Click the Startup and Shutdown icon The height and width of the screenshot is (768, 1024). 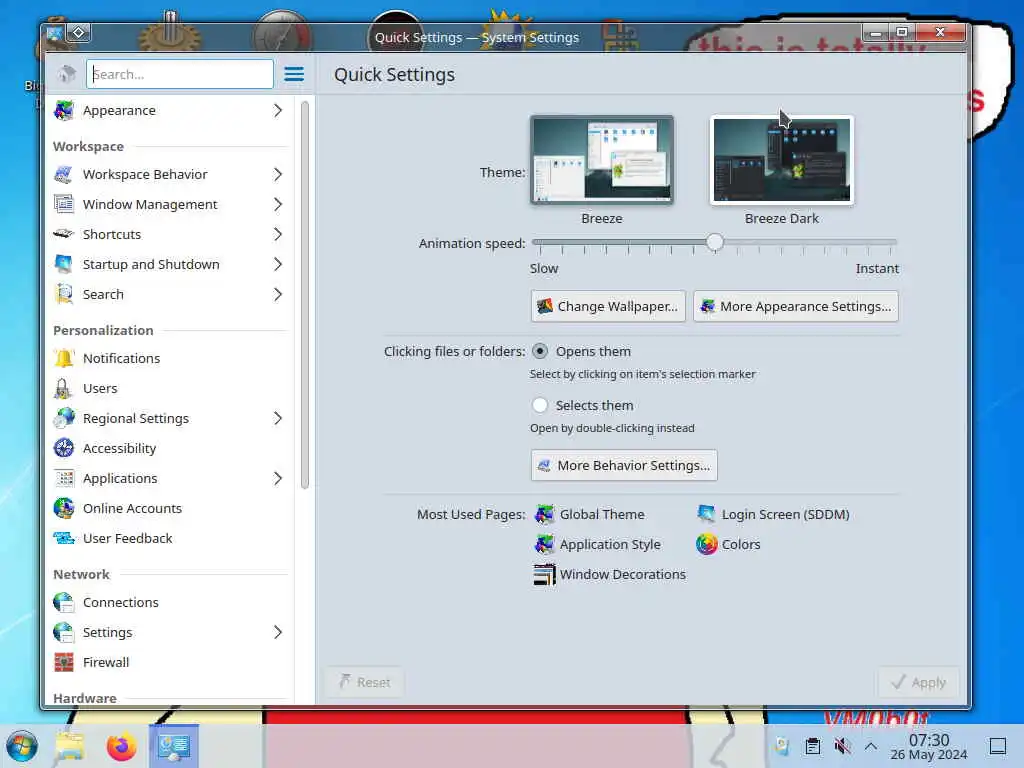click(x=64, y=264)
